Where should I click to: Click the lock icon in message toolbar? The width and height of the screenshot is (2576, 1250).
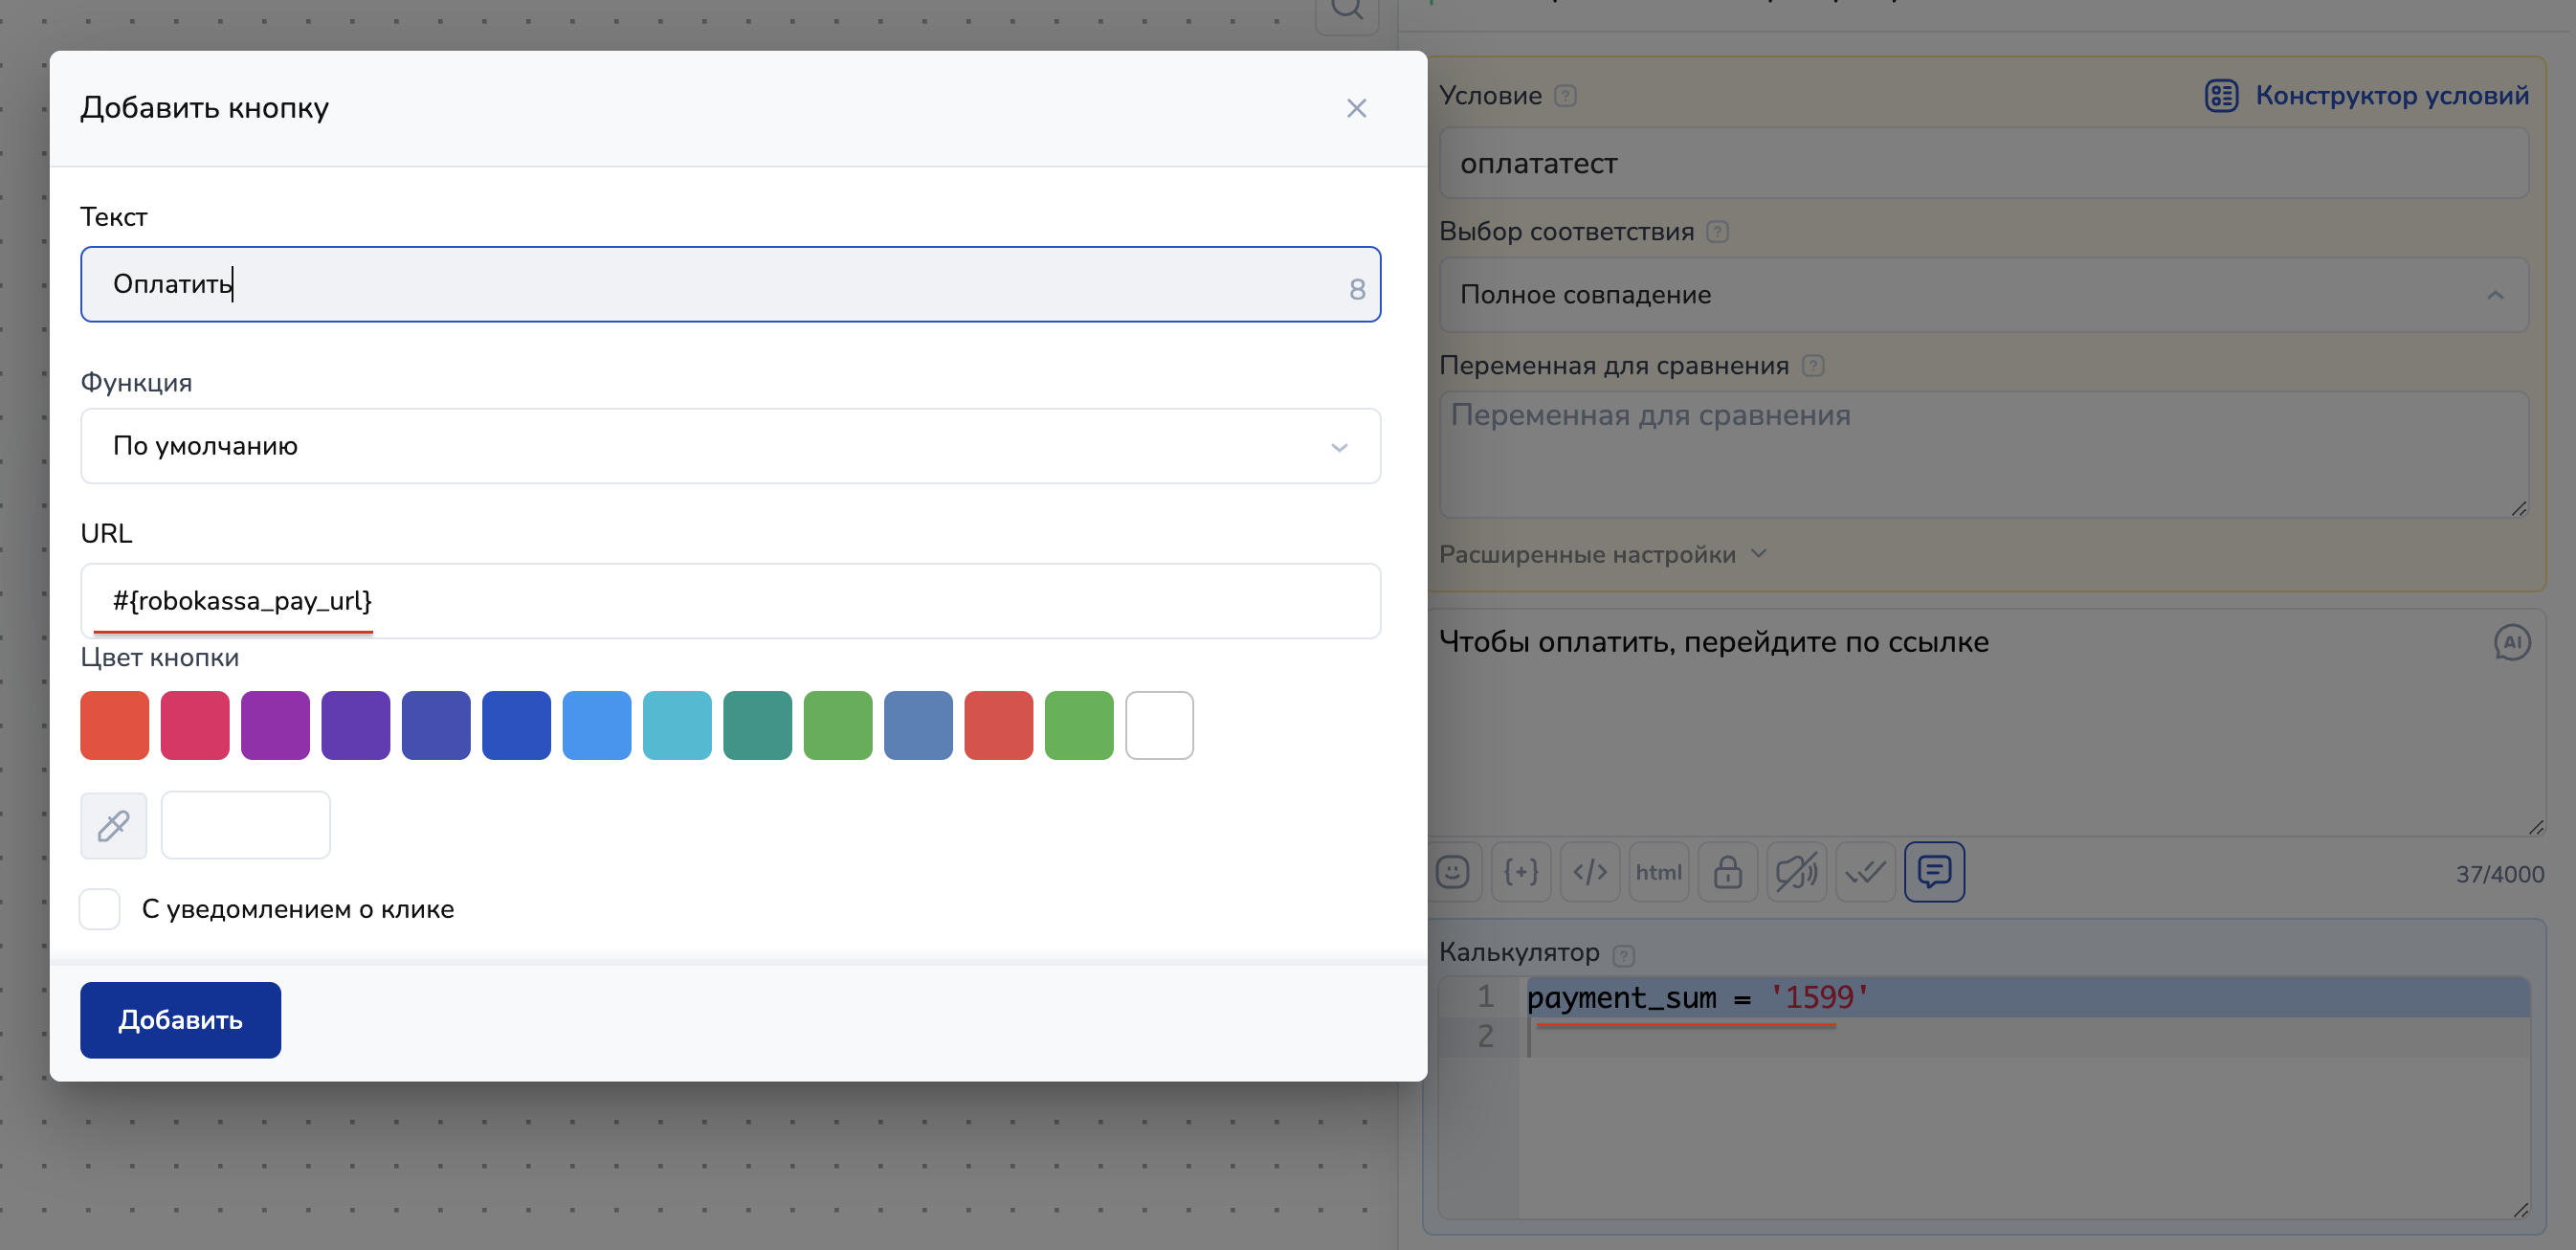(x=1727, y=872)
